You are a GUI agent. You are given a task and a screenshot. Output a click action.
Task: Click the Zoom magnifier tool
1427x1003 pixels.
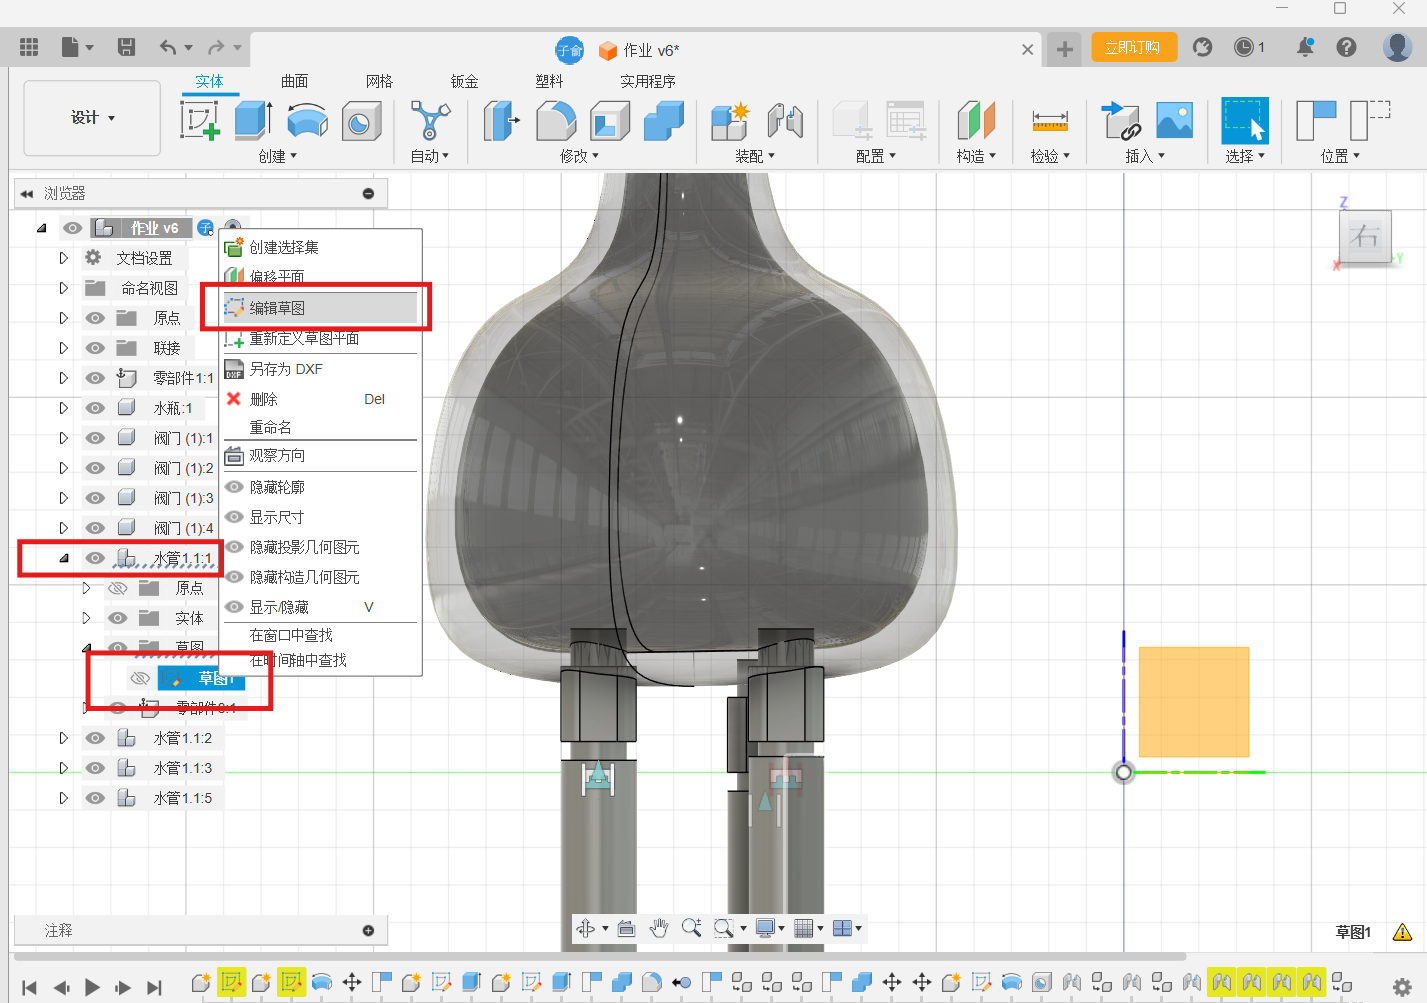(x=691, y=928)
